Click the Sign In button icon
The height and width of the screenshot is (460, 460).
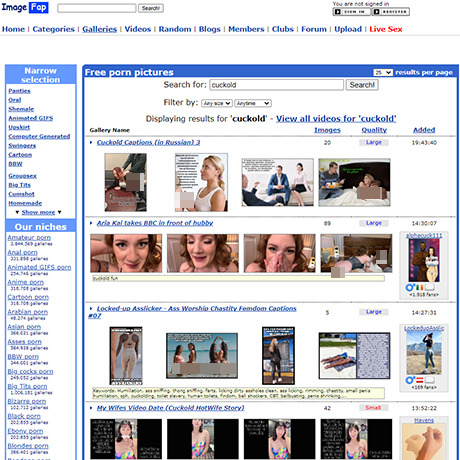[x=351, y=12]
